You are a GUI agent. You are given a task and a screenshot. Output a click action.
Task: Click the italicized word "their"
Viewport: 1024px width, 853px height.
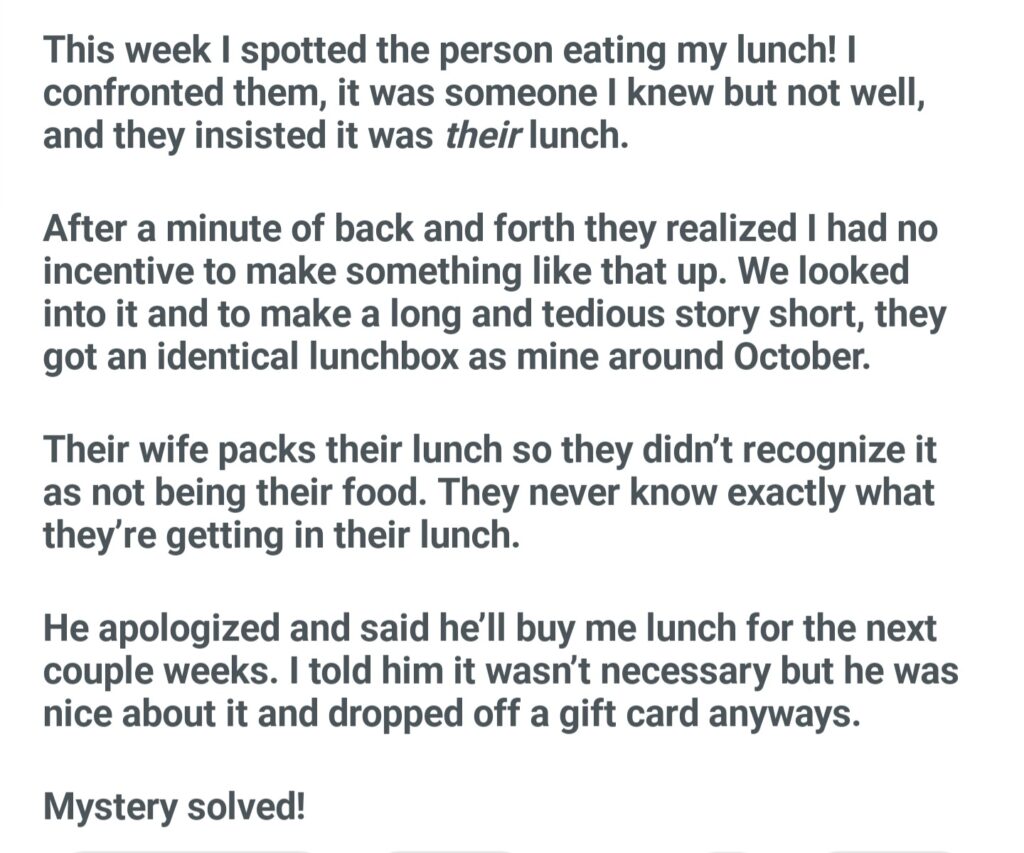point(483,134)
